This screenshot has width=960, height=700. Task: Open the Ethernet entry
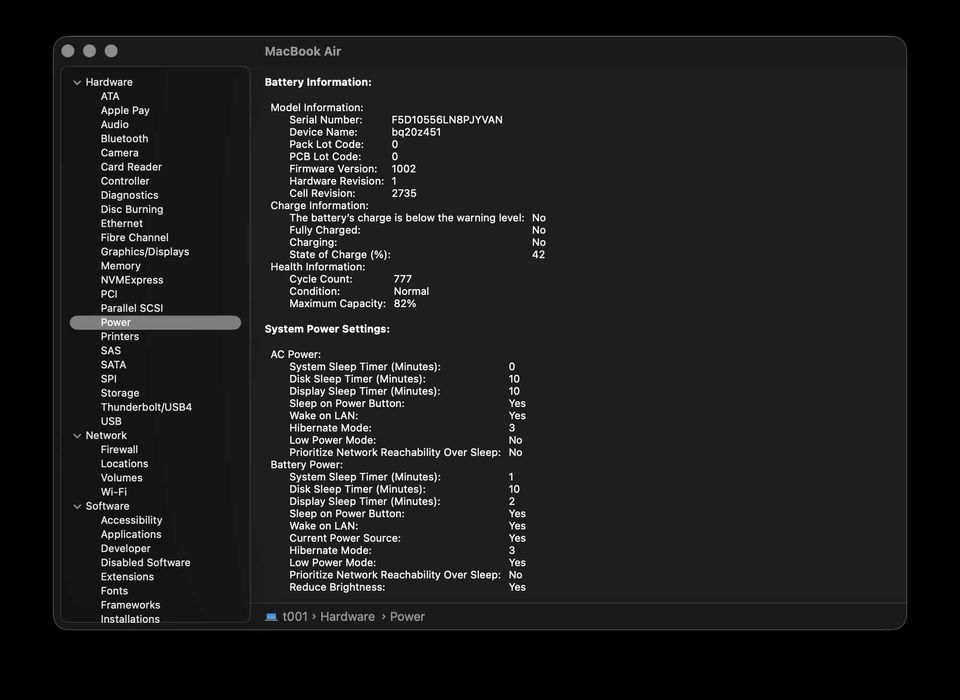[121, 224]
